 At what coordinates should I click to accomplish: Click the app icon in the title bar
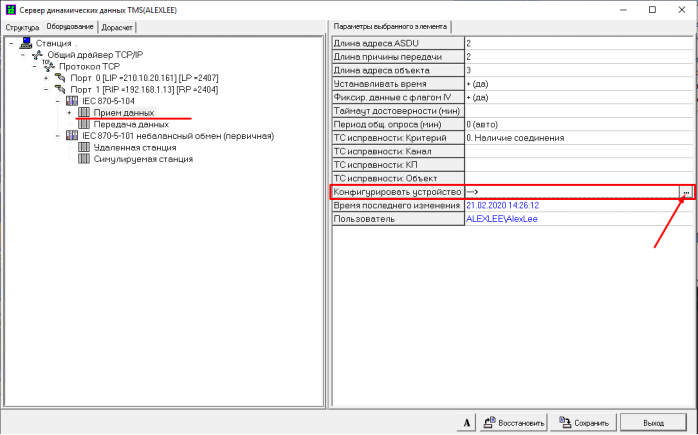click(11, 8)
